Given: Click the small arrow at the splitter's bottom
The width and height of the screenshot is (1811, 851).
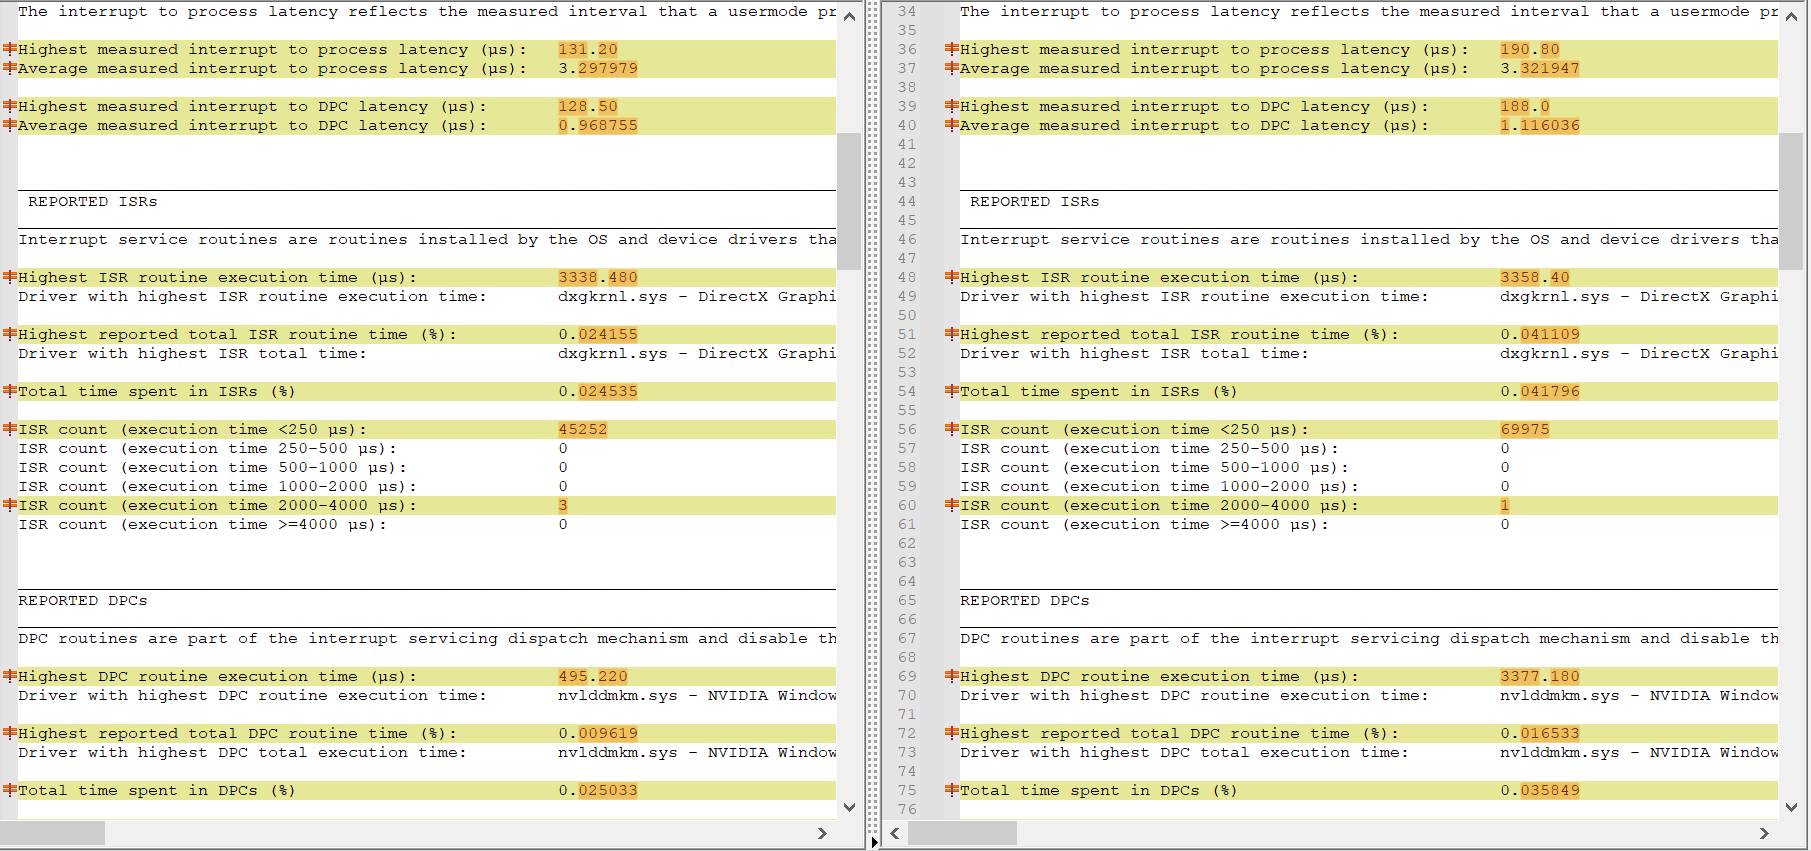Looking at the screenshot, I should [x=874, y=842].
